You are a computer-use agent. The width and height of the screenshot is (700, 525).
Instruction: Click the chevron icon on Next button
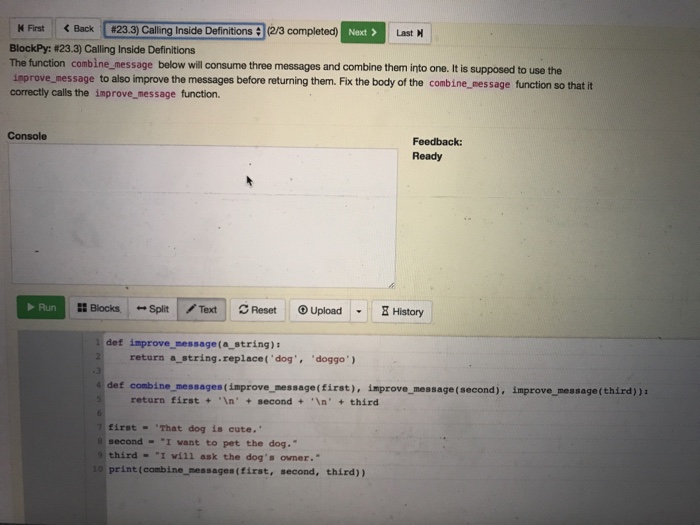click(374, 33)
